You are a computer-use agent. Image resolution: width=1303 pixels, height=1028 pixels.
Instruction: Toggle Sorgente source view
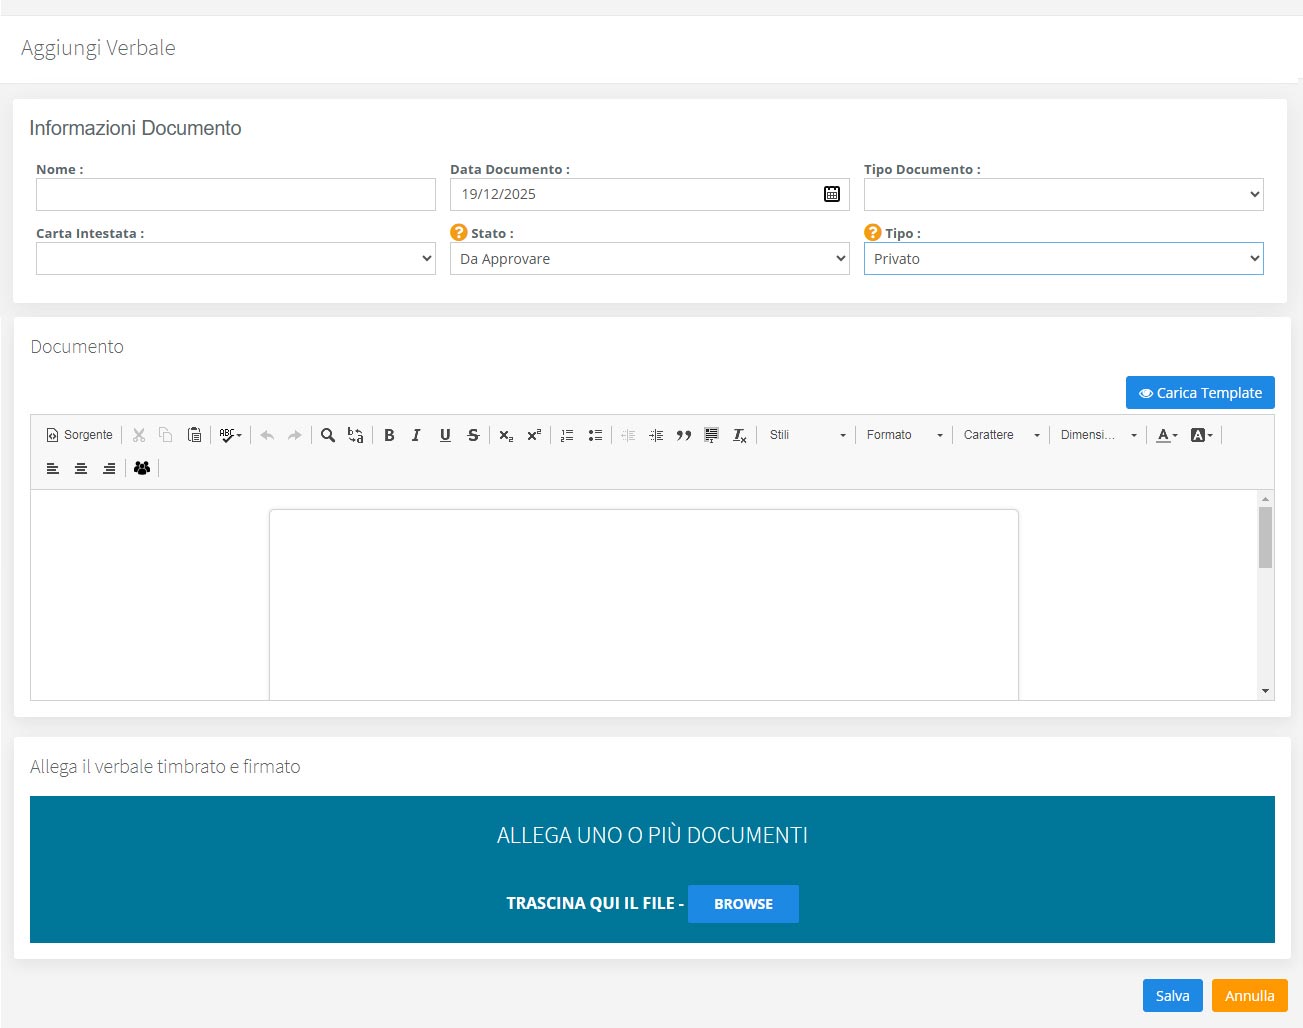coord(80,435)
